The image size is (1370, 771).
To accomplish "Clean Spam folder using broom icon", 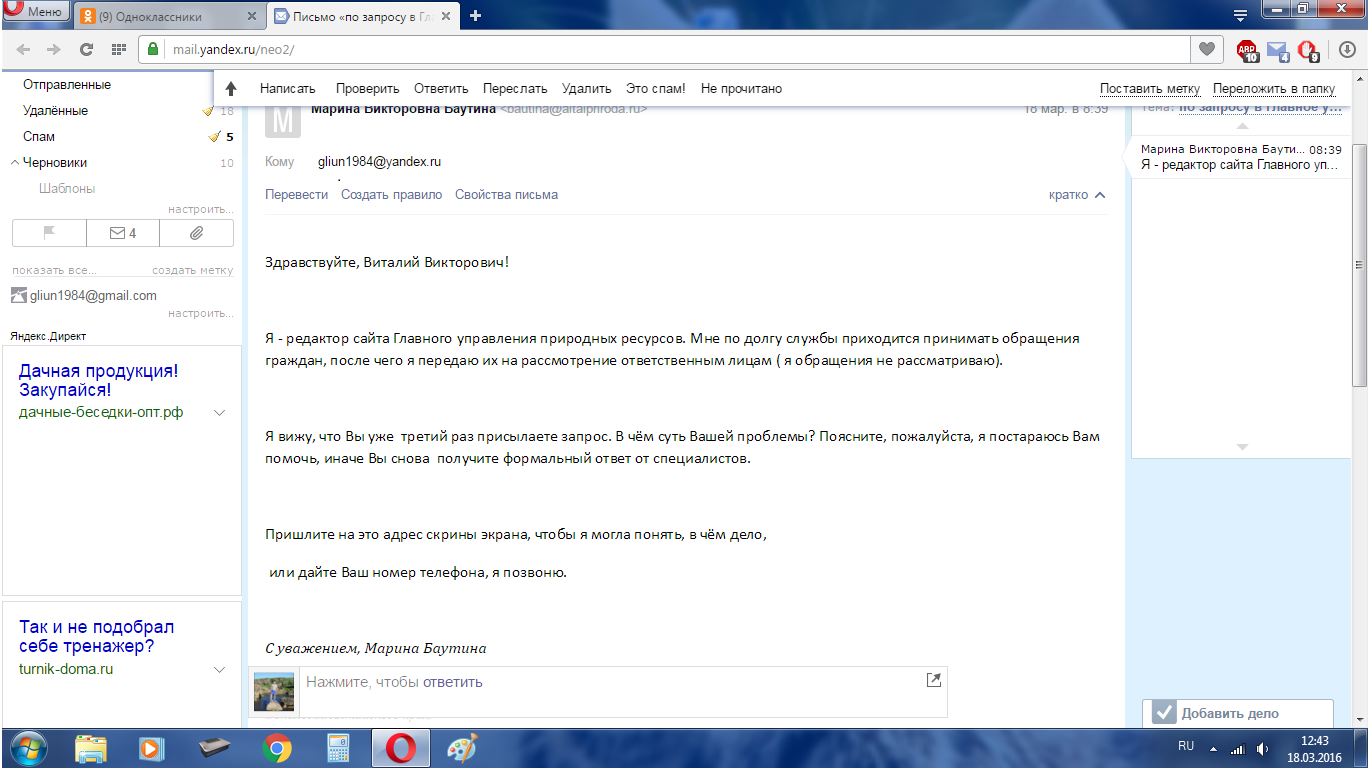I will [213, 137].
